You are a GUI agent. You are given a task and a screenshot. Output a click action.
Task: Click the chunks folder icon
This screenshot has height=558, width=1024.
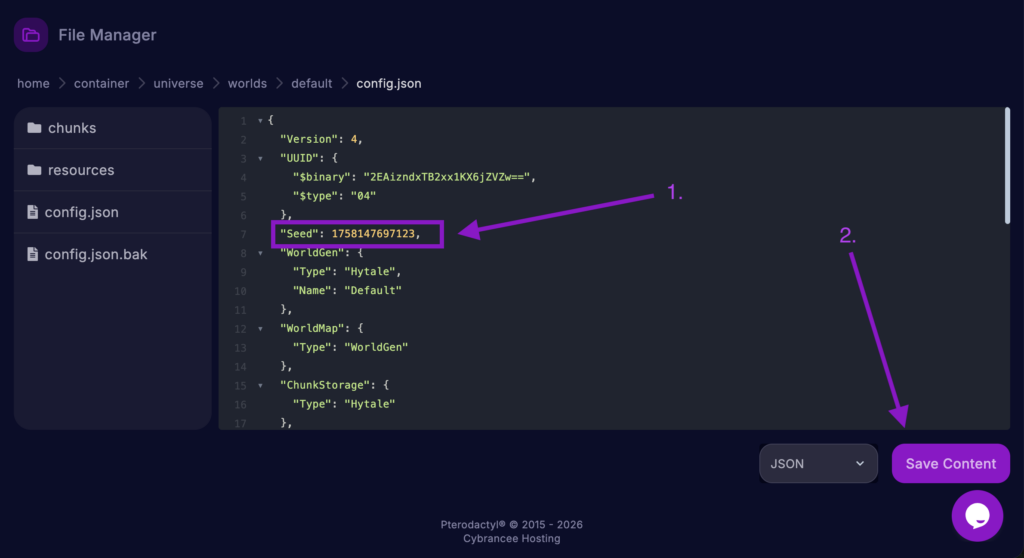pos(34,128)
